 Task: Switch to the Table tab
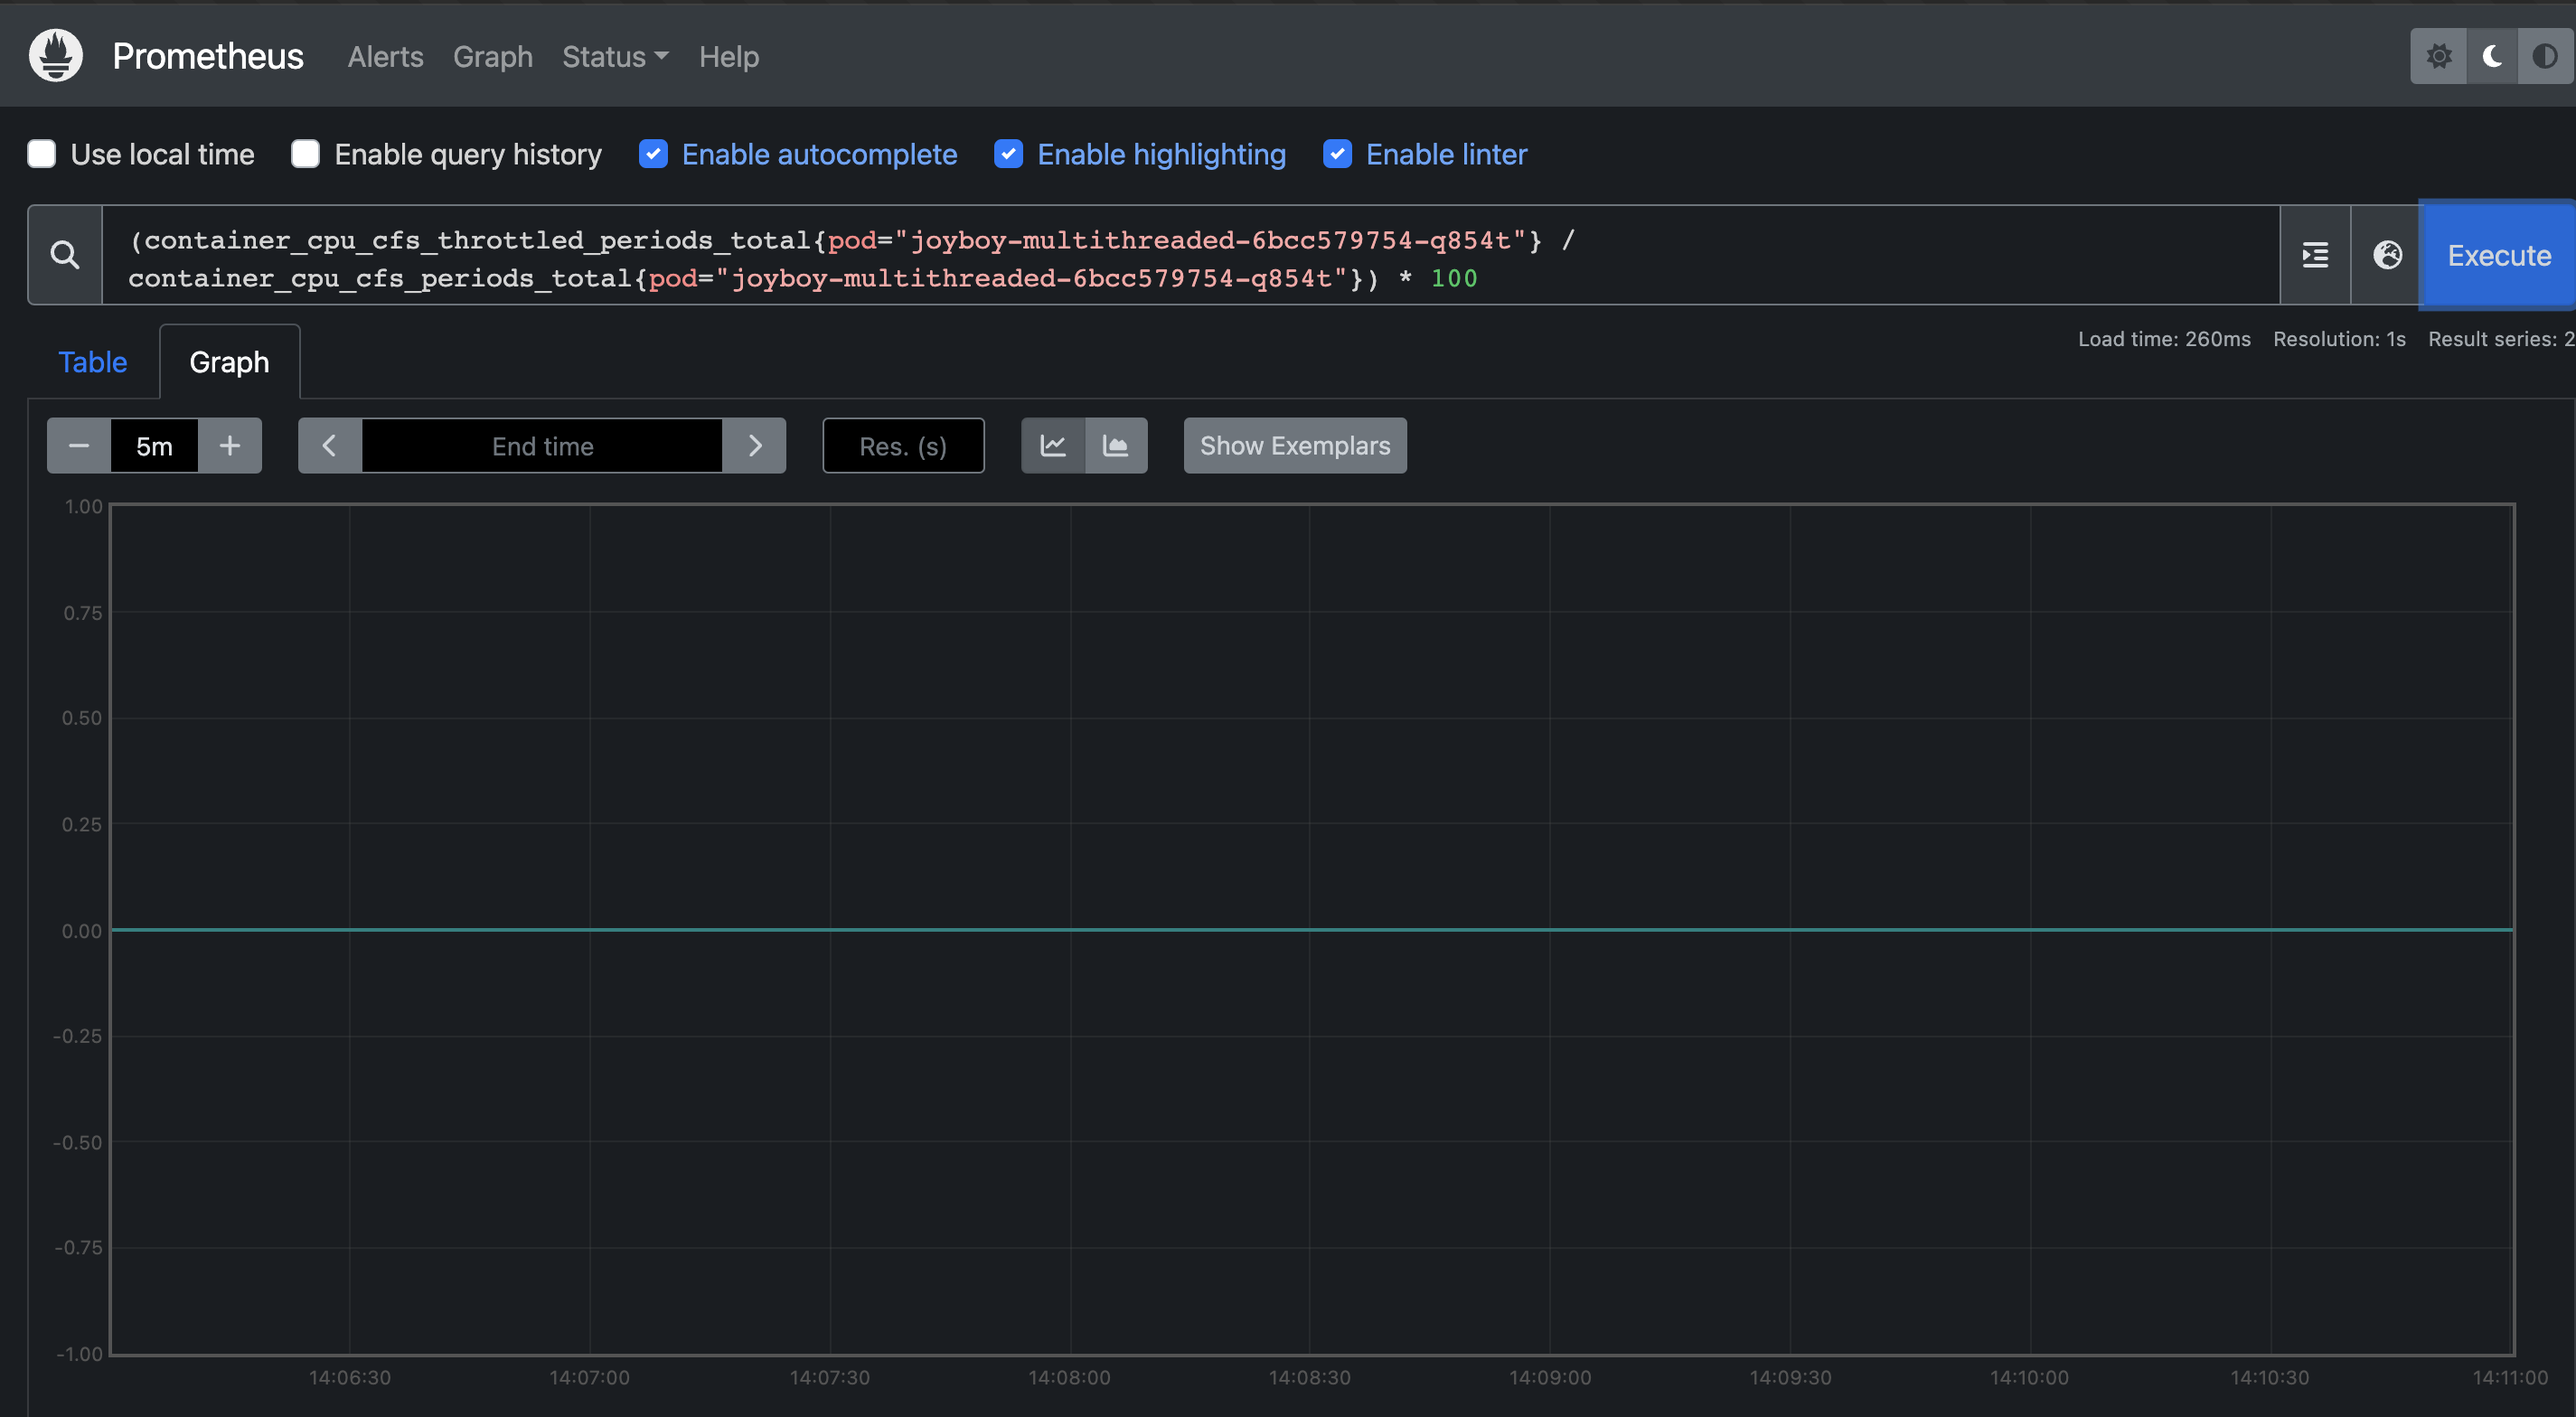point(90,361)
